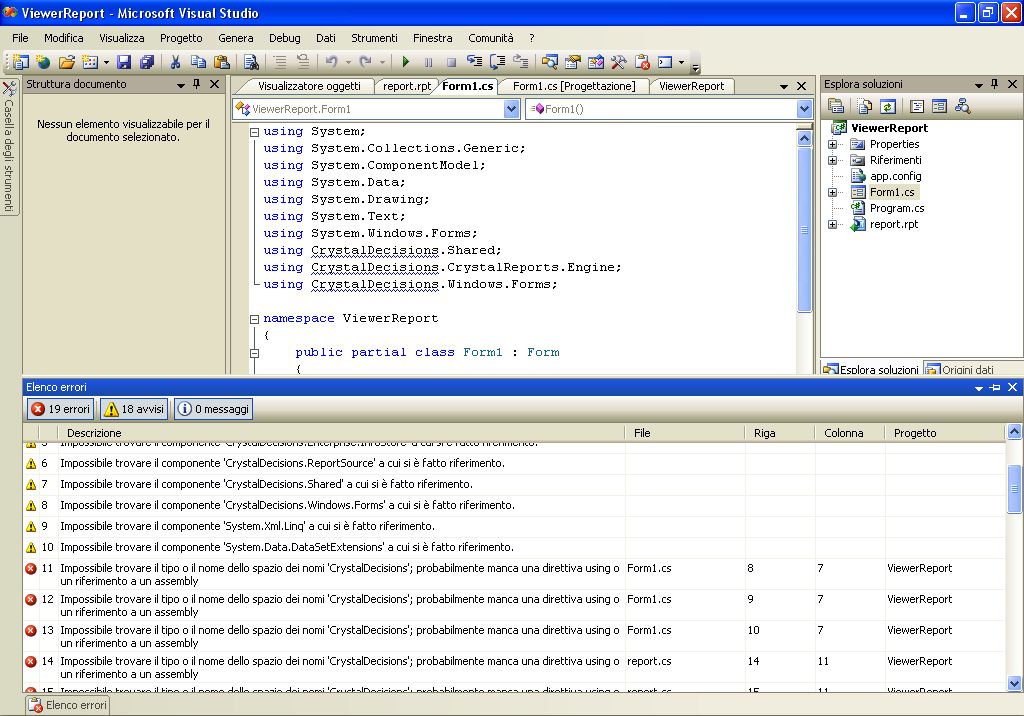Click the Open File folder icon
Viewport: 1024px width, 716px height.
(66, 62)
